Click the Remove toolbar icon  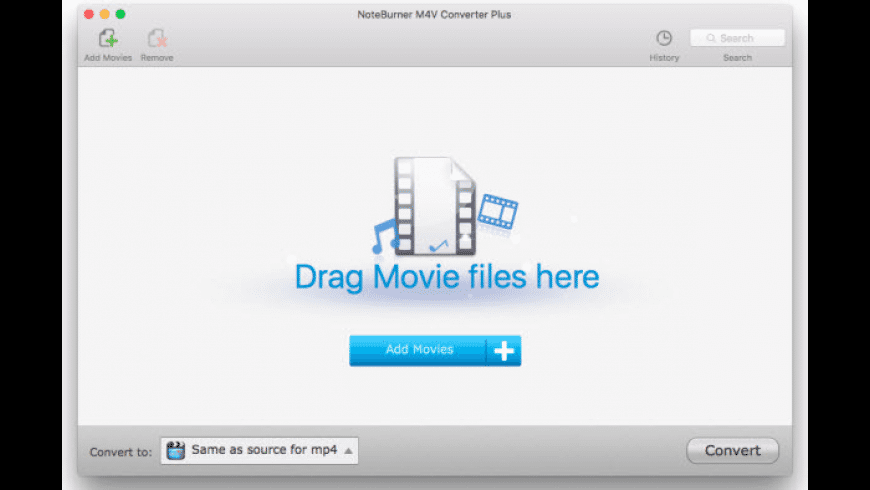pos(157,39)
